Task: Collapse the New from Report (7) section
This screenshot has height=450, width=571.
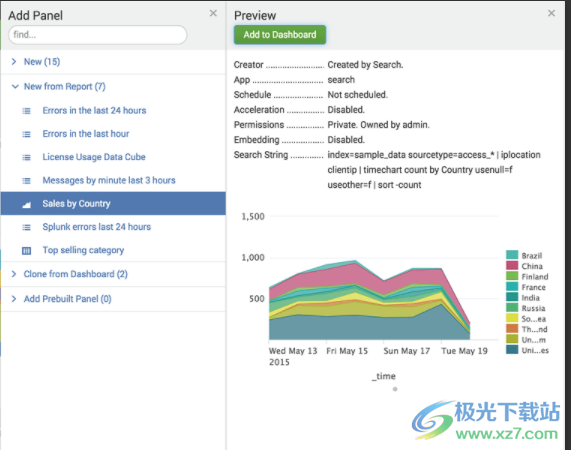Action: pos(15,86)
